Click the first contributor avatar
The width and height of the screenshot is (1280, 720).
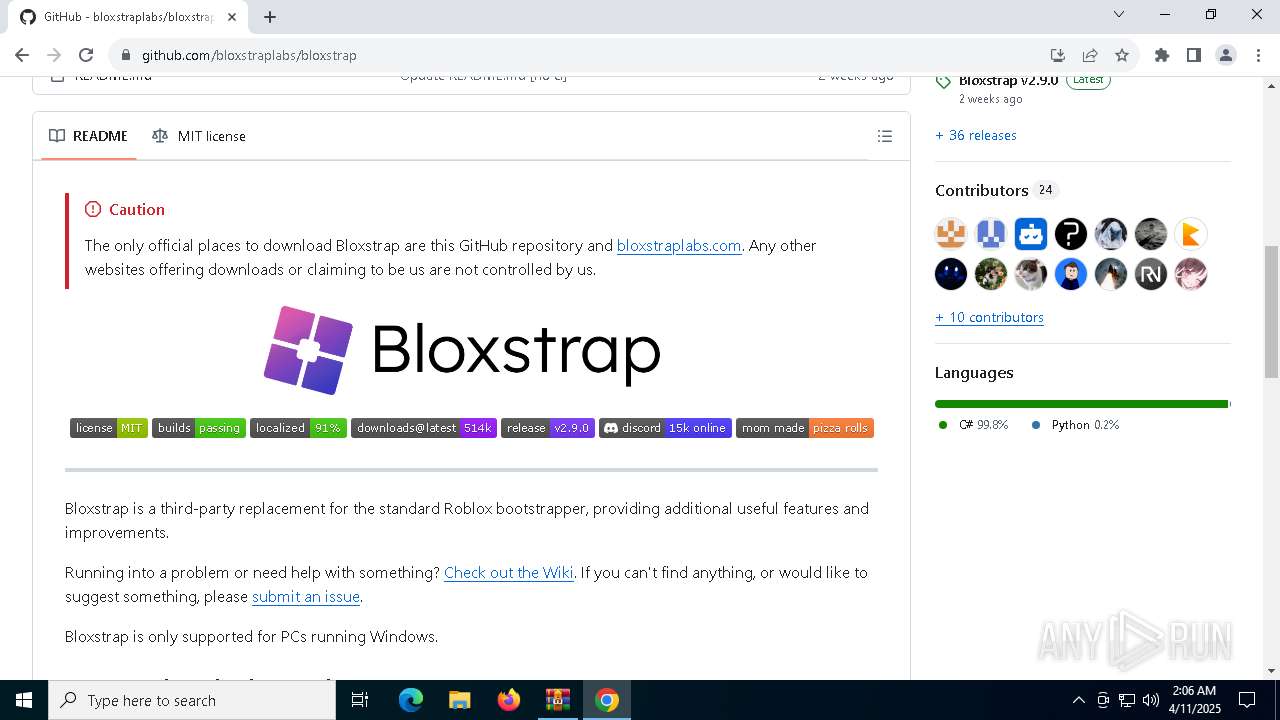pos(951,234)
